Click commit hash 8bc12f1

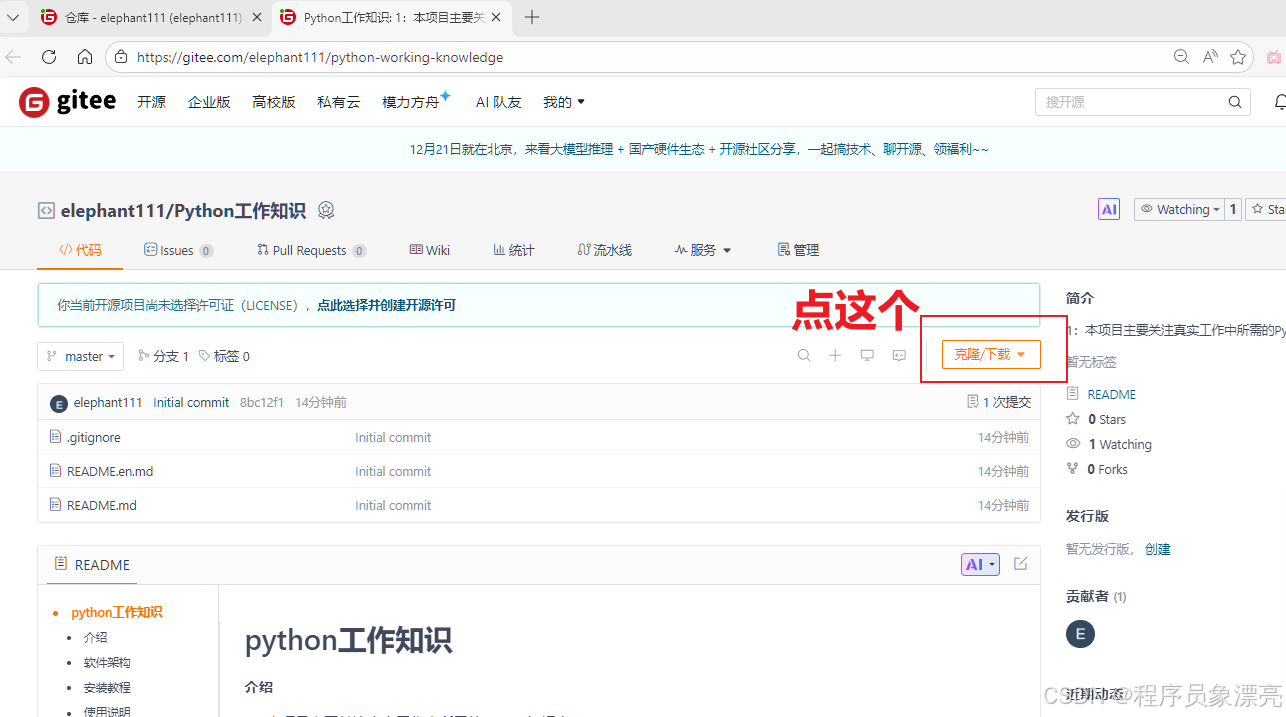click(262, 402)
